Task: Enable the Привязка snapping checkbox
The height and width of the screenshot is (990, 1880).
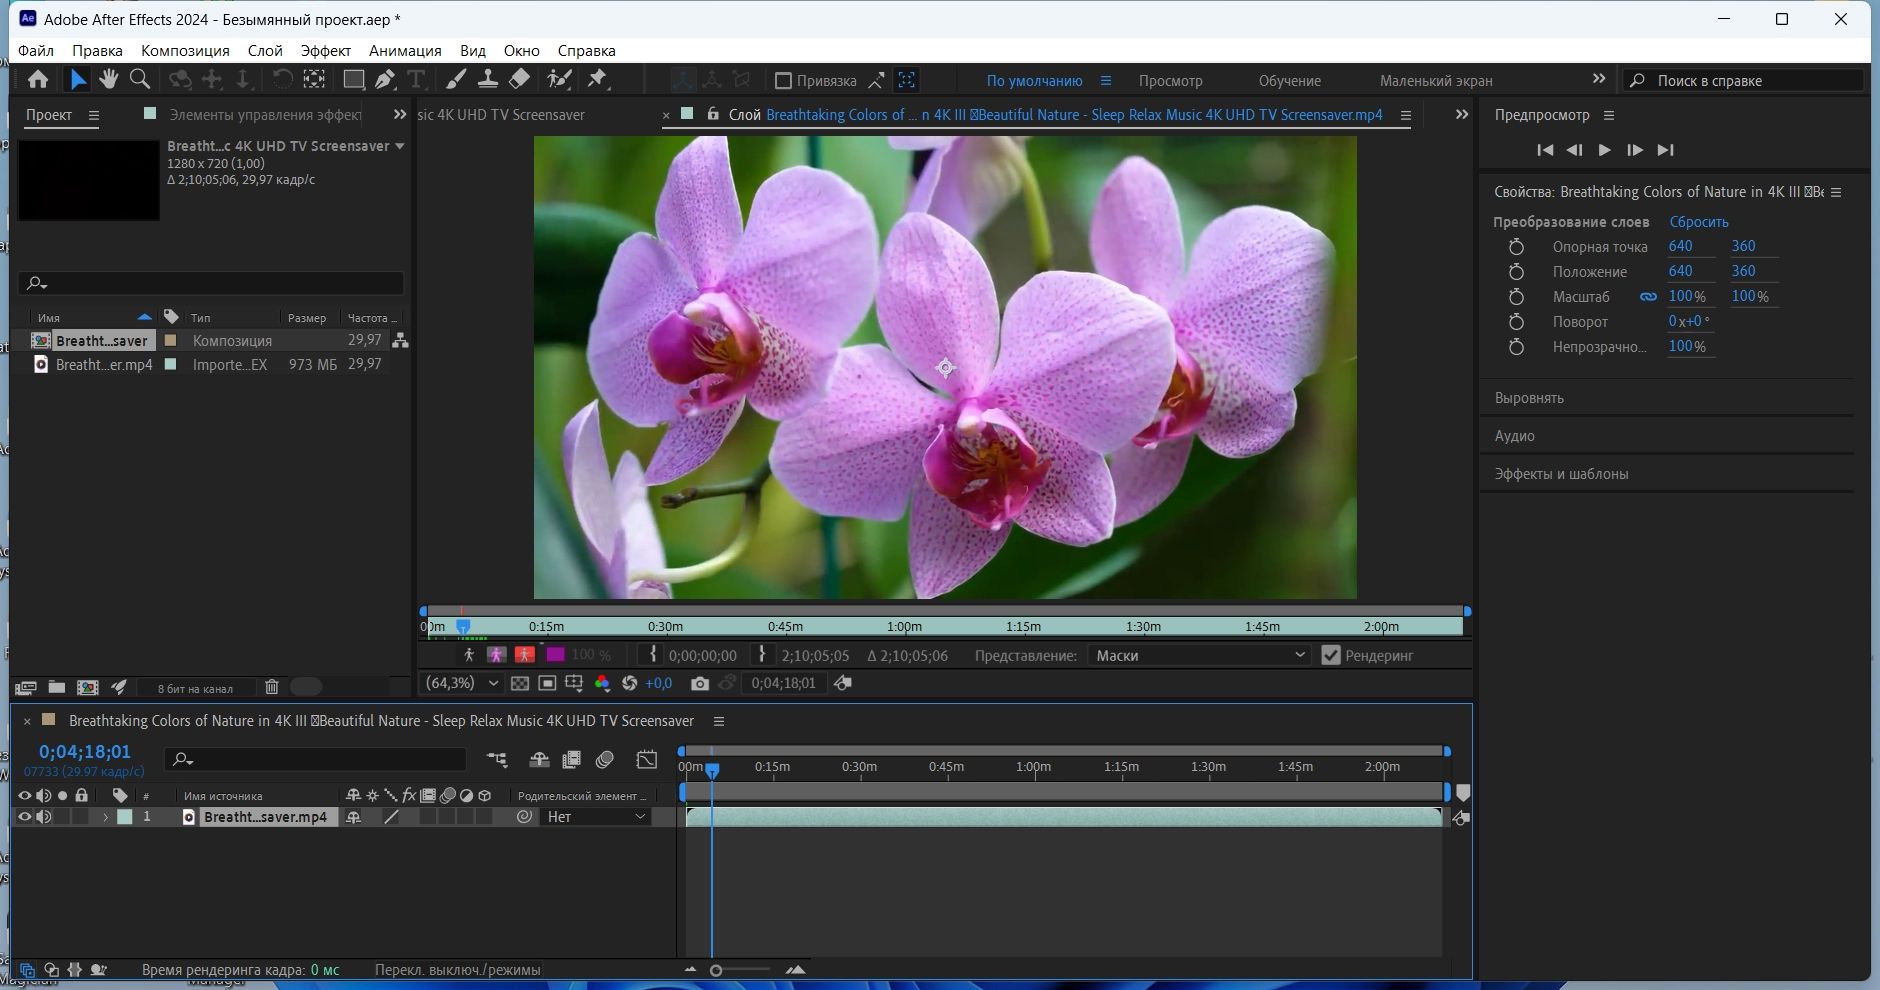Action: 784,81
